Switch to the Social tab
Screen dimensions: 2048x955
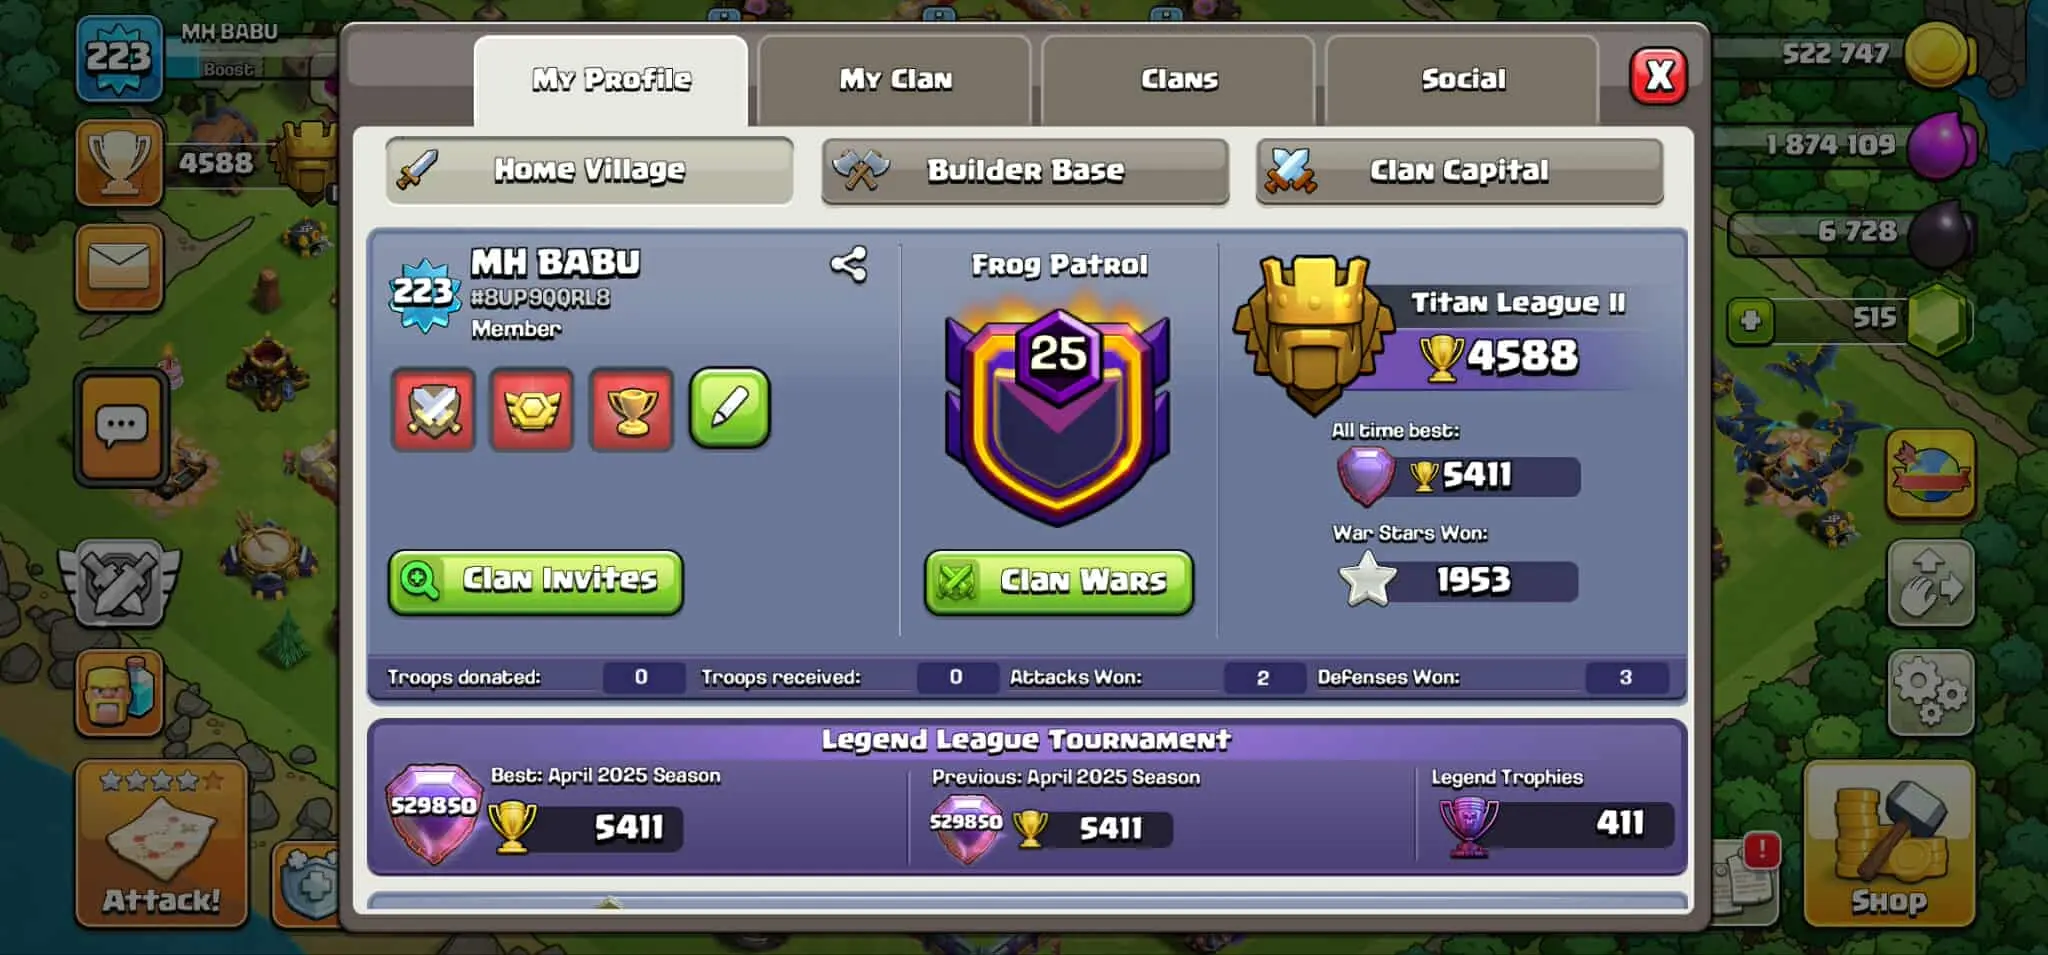coord(1463,80)
